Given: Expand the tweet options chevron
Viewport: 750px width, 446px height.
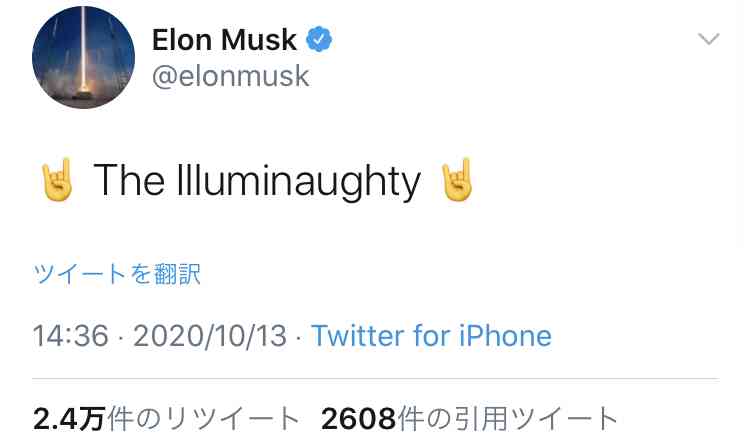Looking at the screenshot, I should pos(708,40).
